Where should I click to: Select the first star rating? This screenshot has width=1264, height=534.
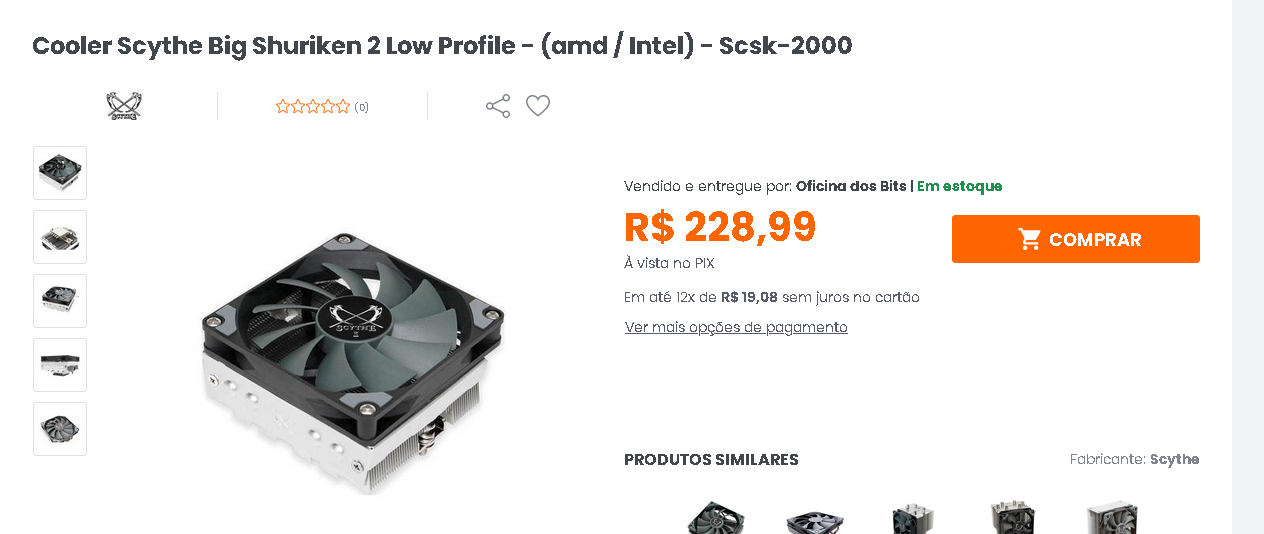[283, 107]
